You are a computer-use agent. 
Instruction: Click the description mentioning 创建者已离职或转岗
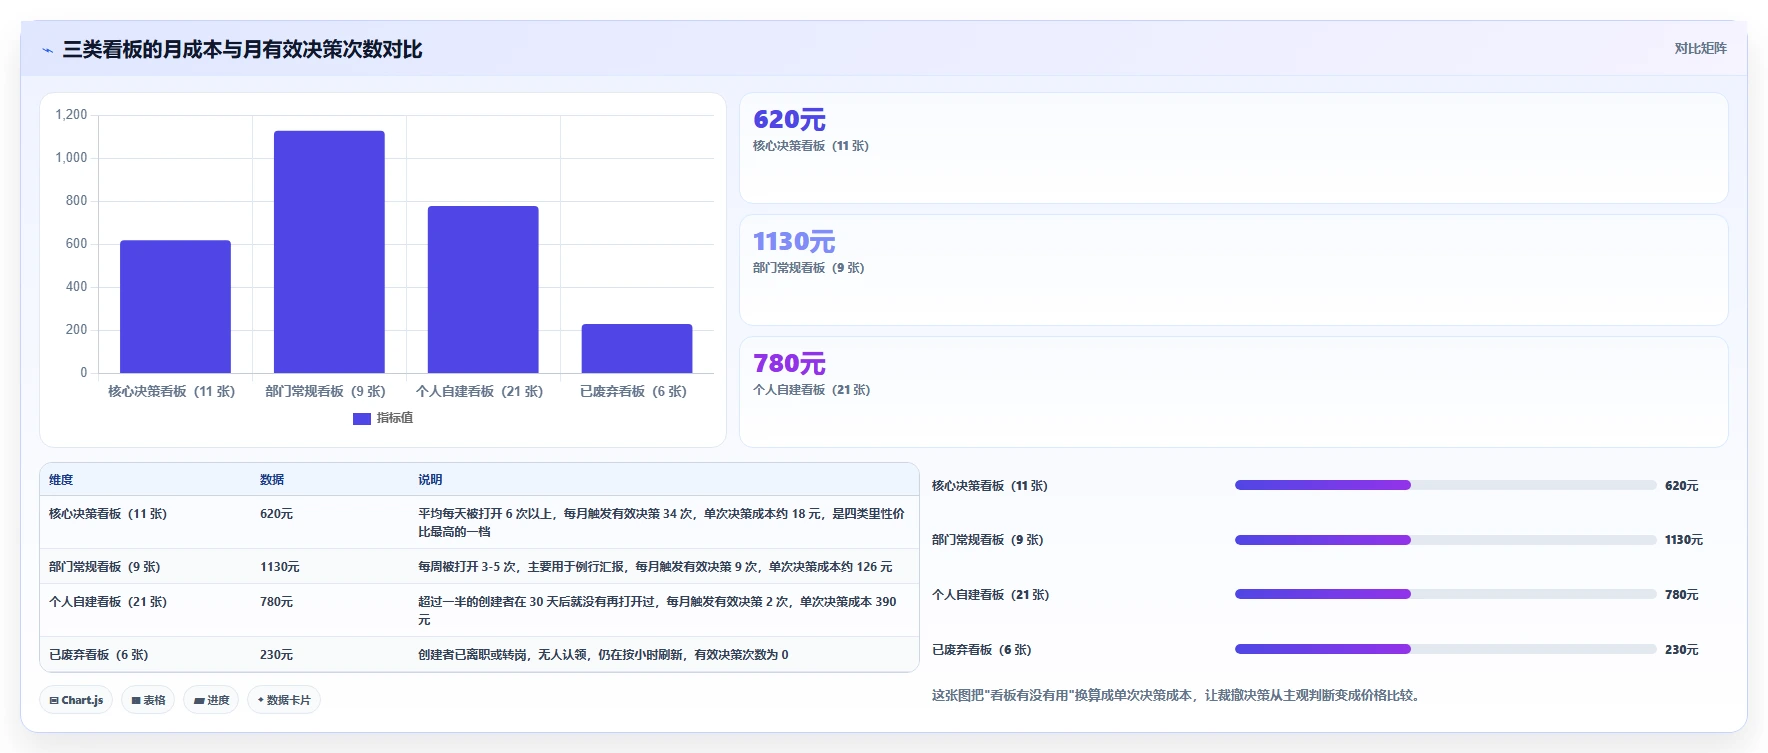click(x=603, y=655)
